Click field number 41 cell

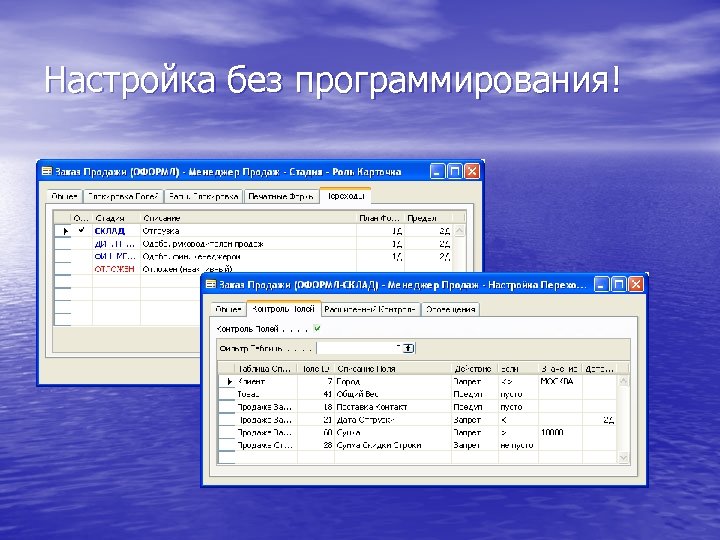tap(316, 394)
